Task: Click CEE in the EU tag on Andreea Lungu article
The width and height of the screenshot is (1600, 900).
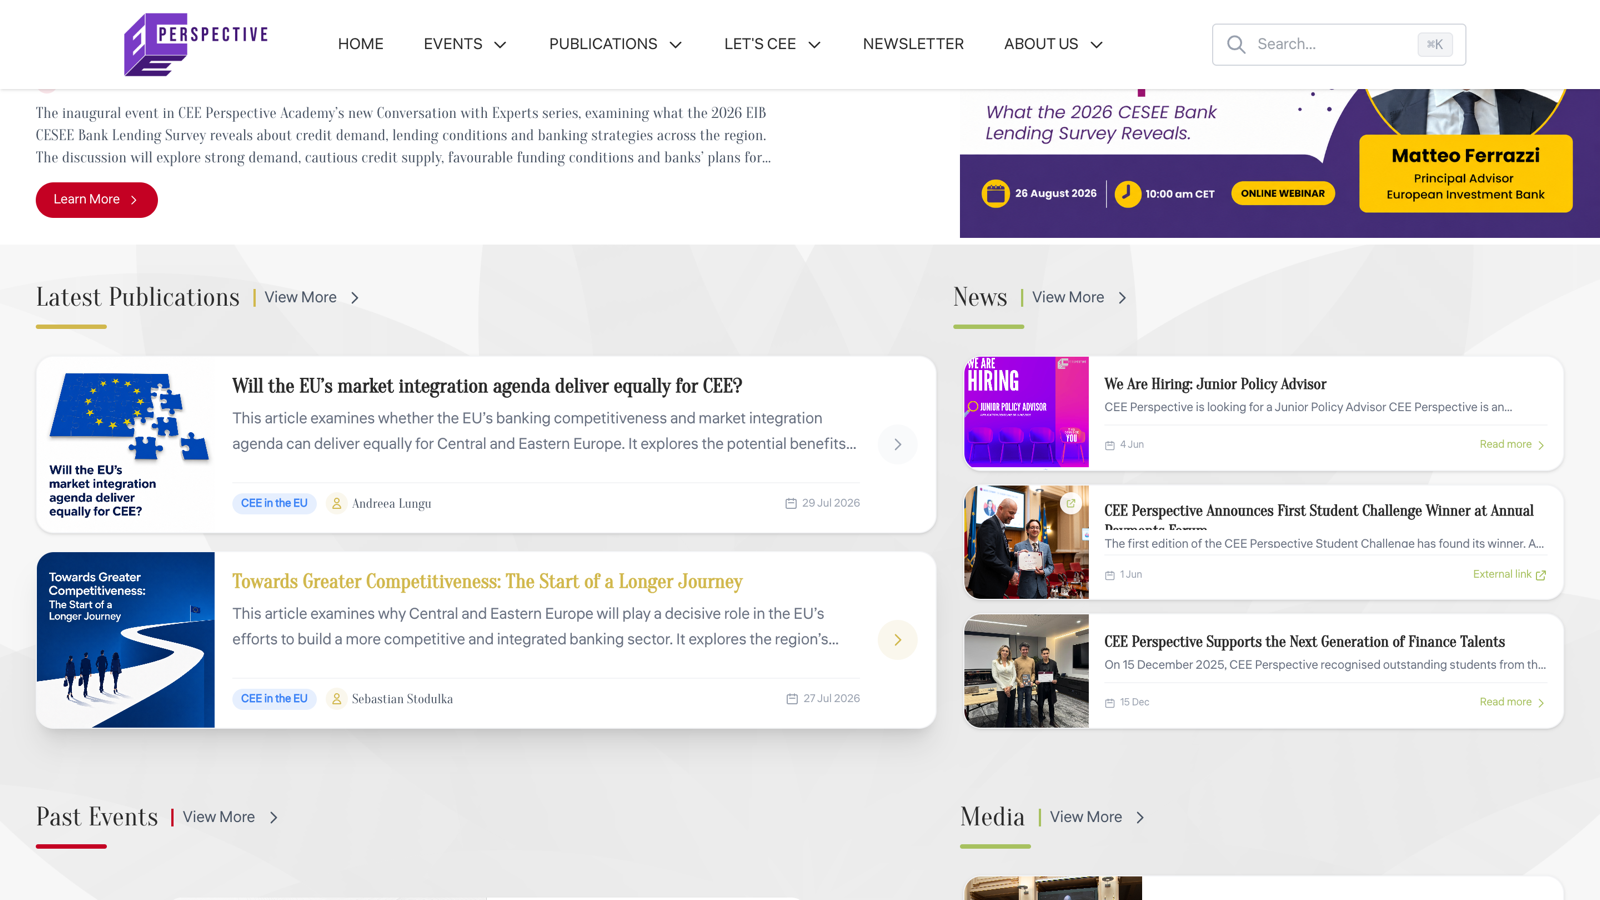Action: click(274, 504)
